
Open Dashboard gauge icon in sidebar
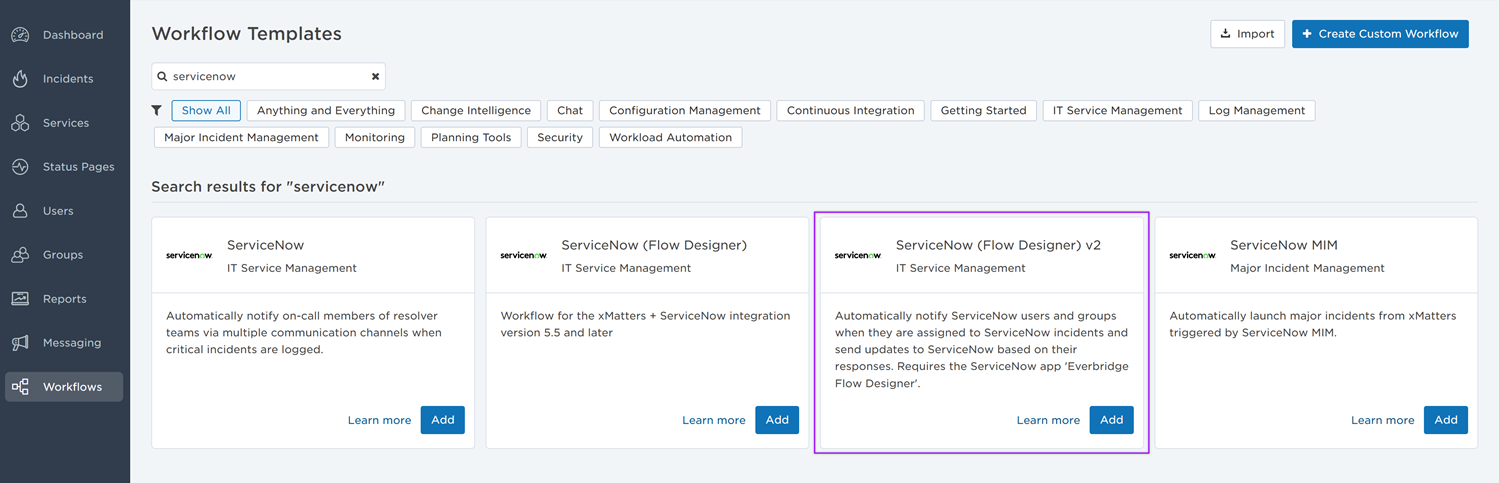(20, 35)
